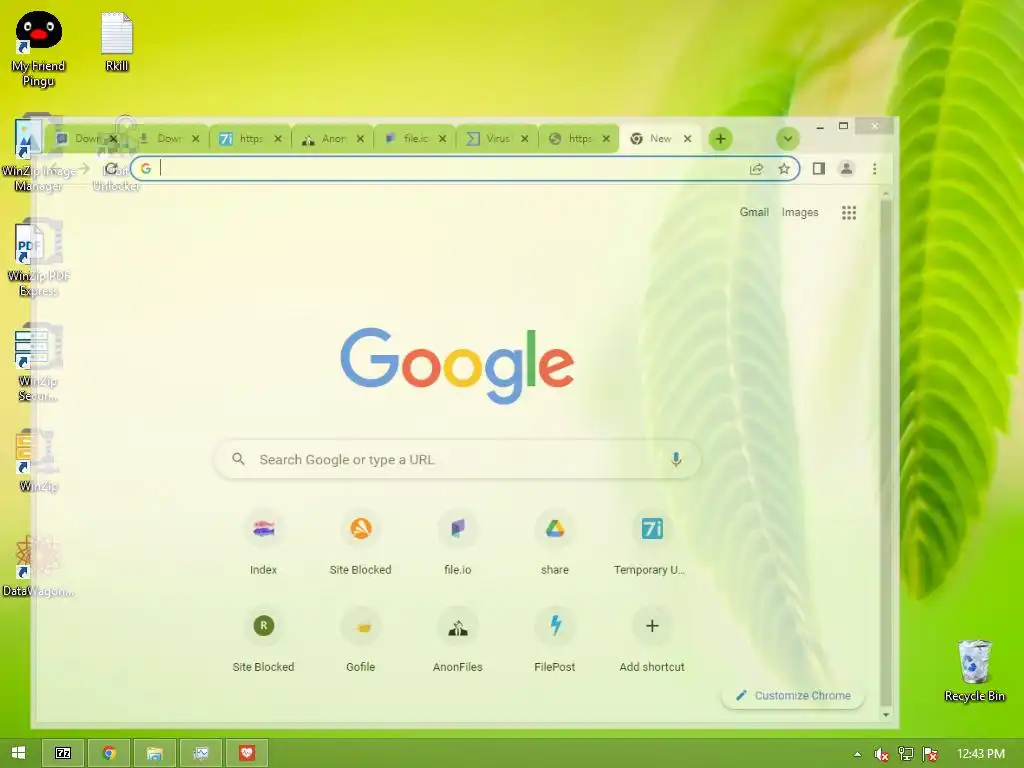This screenshot has width=1024, height=768.
Task: Open My Friend Pingu desktop icon
Action: 39,50
